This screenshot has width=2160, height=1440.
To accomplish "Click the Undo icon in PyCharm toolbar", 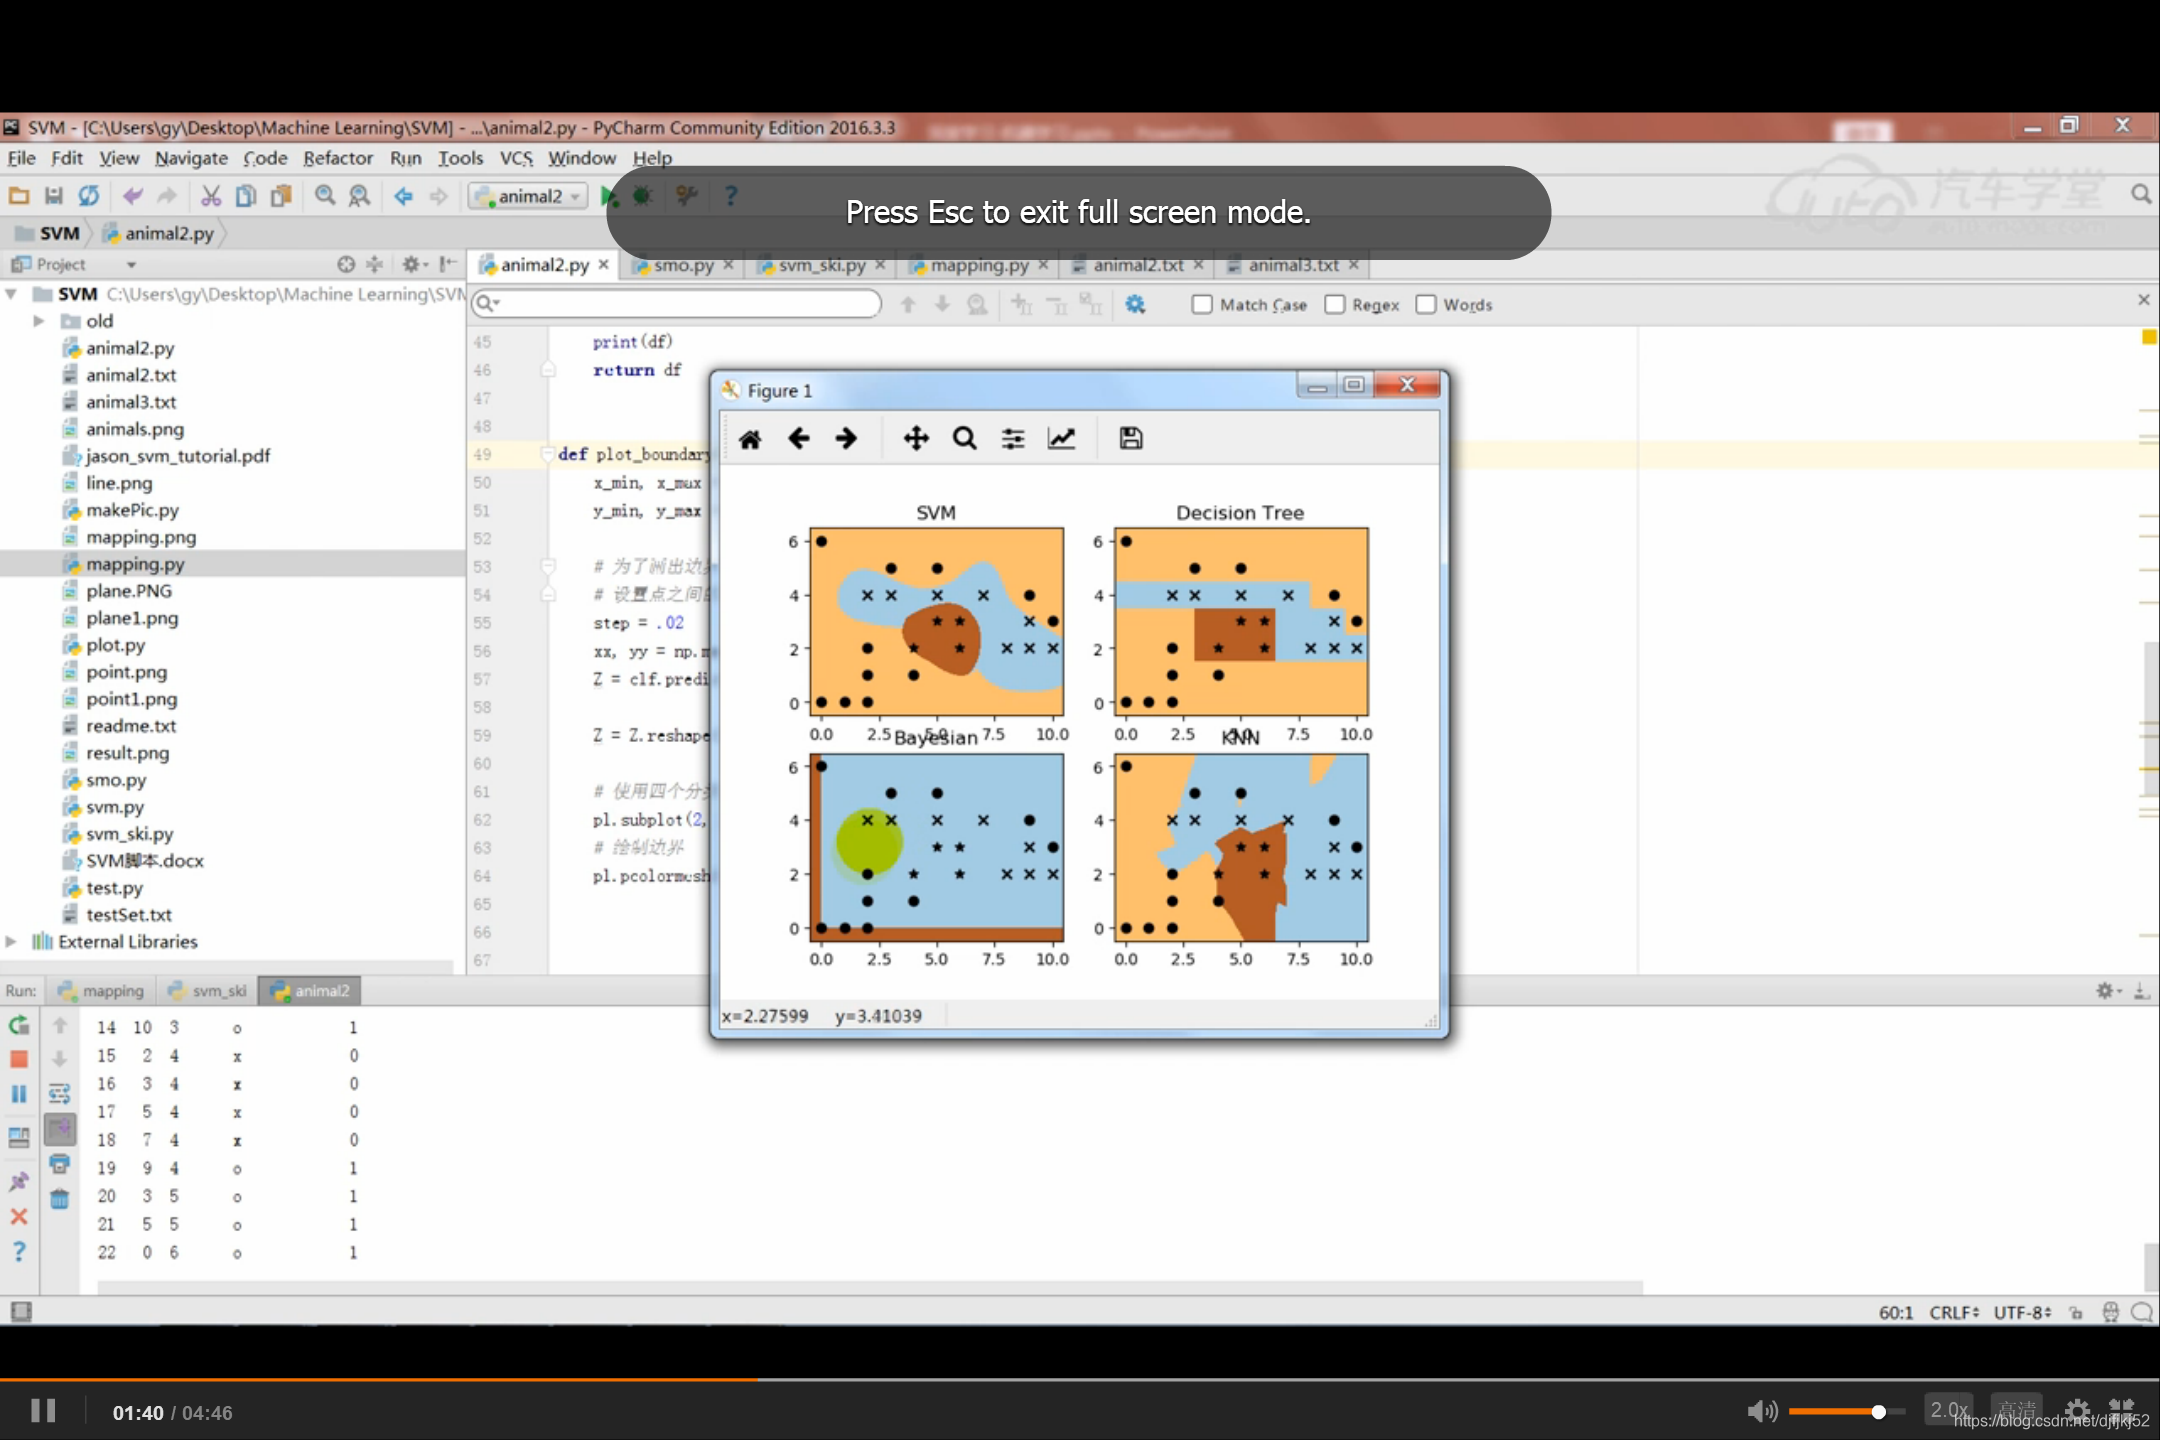I will [x=132, y=196].
